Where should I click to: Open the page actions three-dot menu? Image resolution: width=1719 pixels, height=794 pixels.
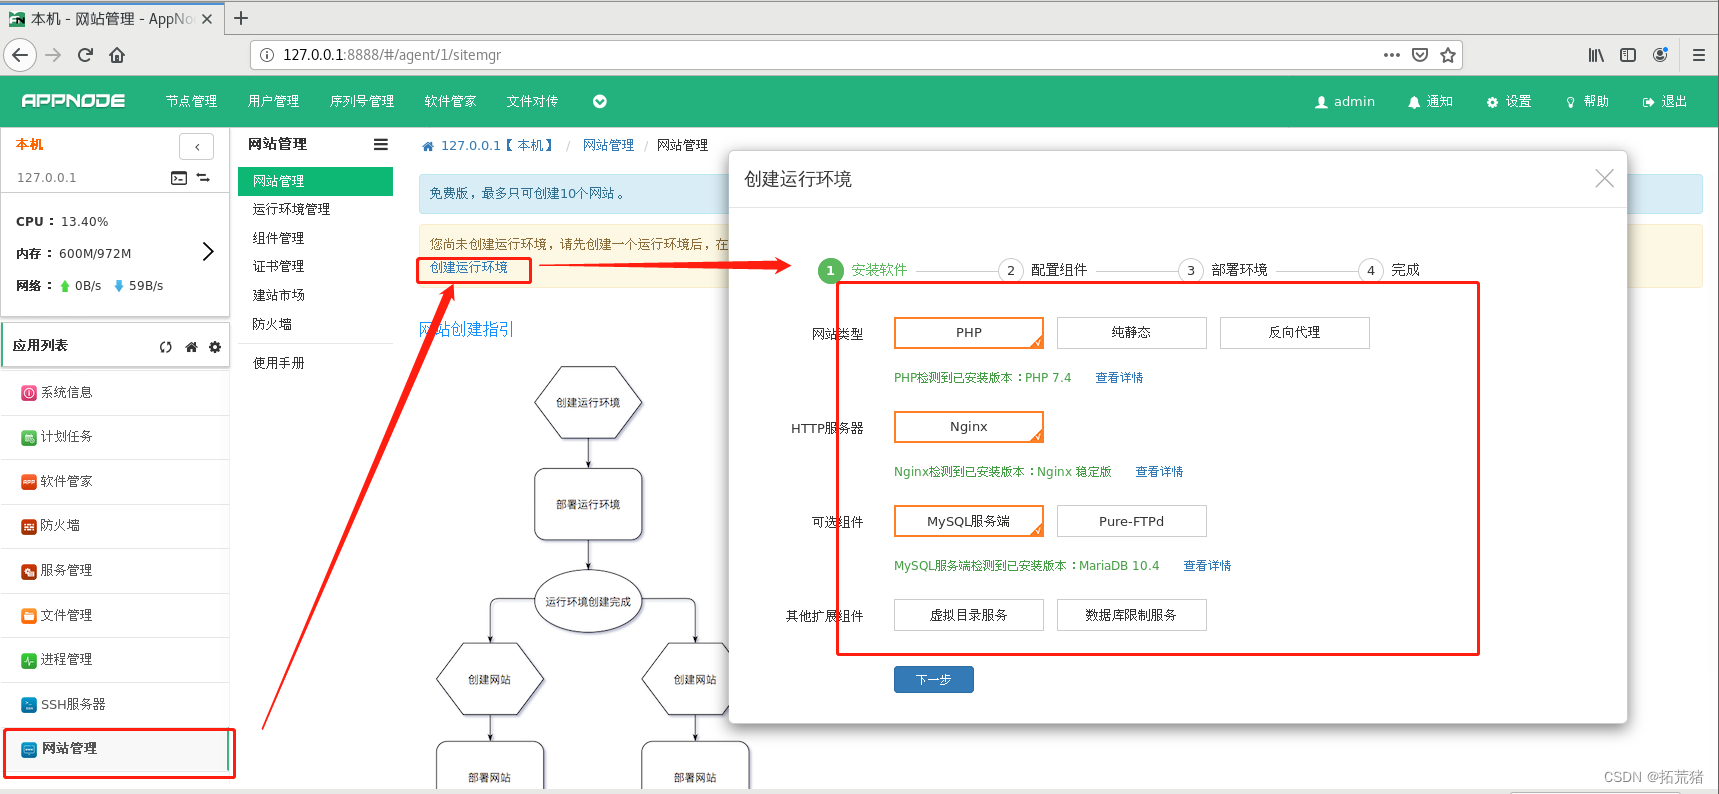pos(1392,55)
